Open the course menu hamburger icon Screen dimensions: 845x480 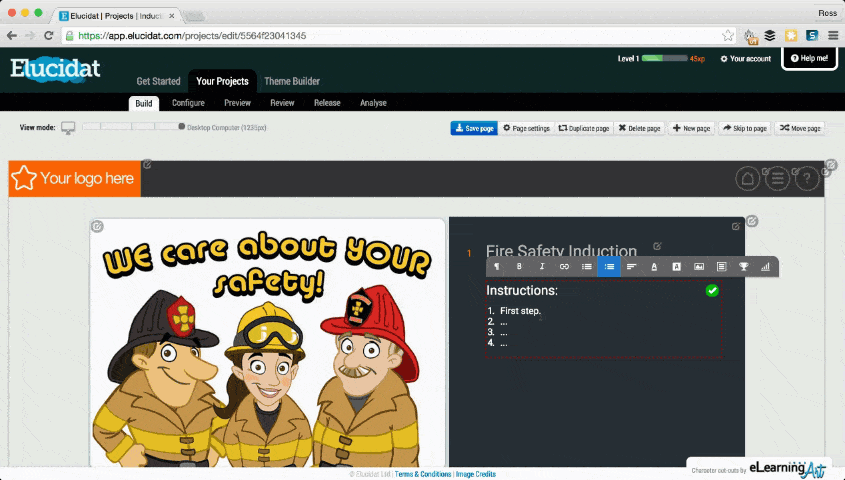[x=778, y=178]
